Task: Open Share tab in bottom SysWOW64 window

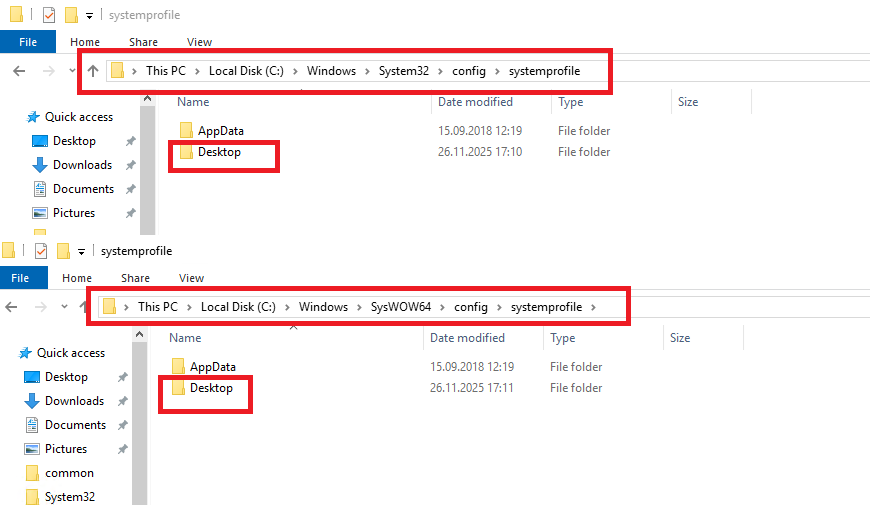Action: pos(135,278)
